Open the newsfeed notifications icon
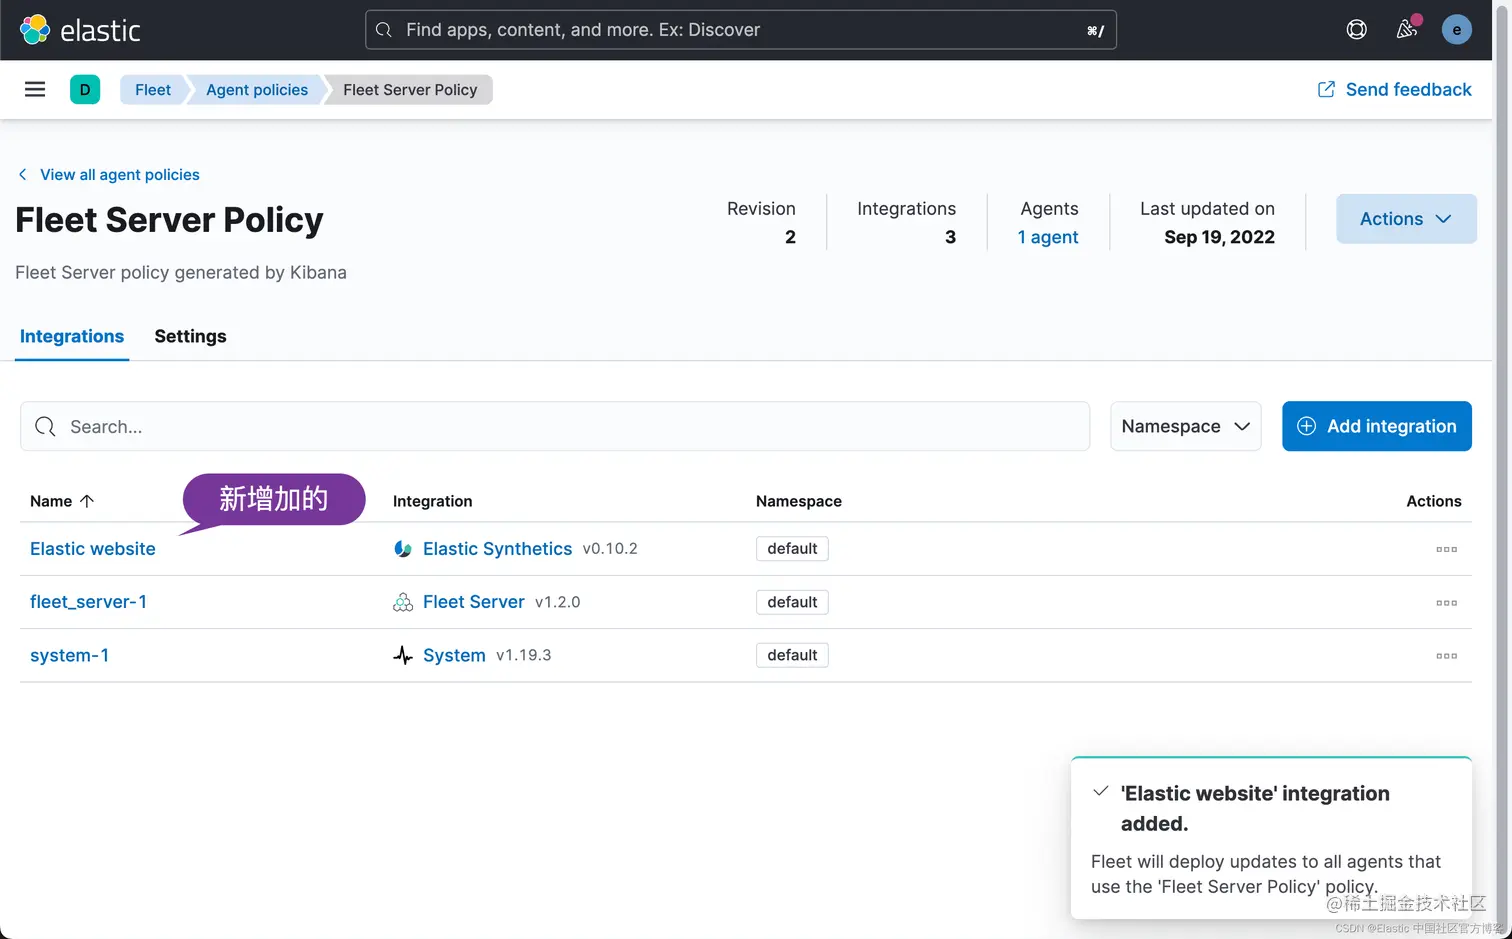 tap(1407, 30)
